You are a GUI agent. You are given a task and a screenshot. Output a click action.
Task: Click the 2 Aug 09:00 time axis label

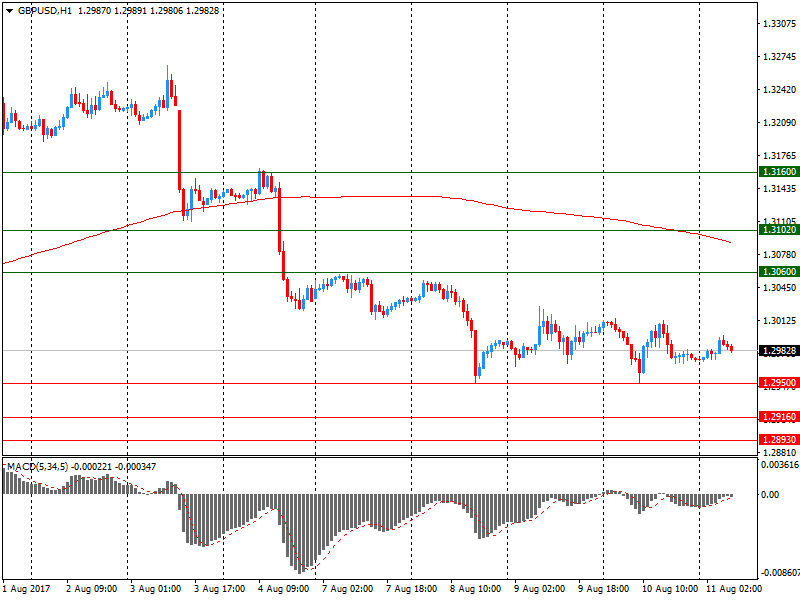91,589
